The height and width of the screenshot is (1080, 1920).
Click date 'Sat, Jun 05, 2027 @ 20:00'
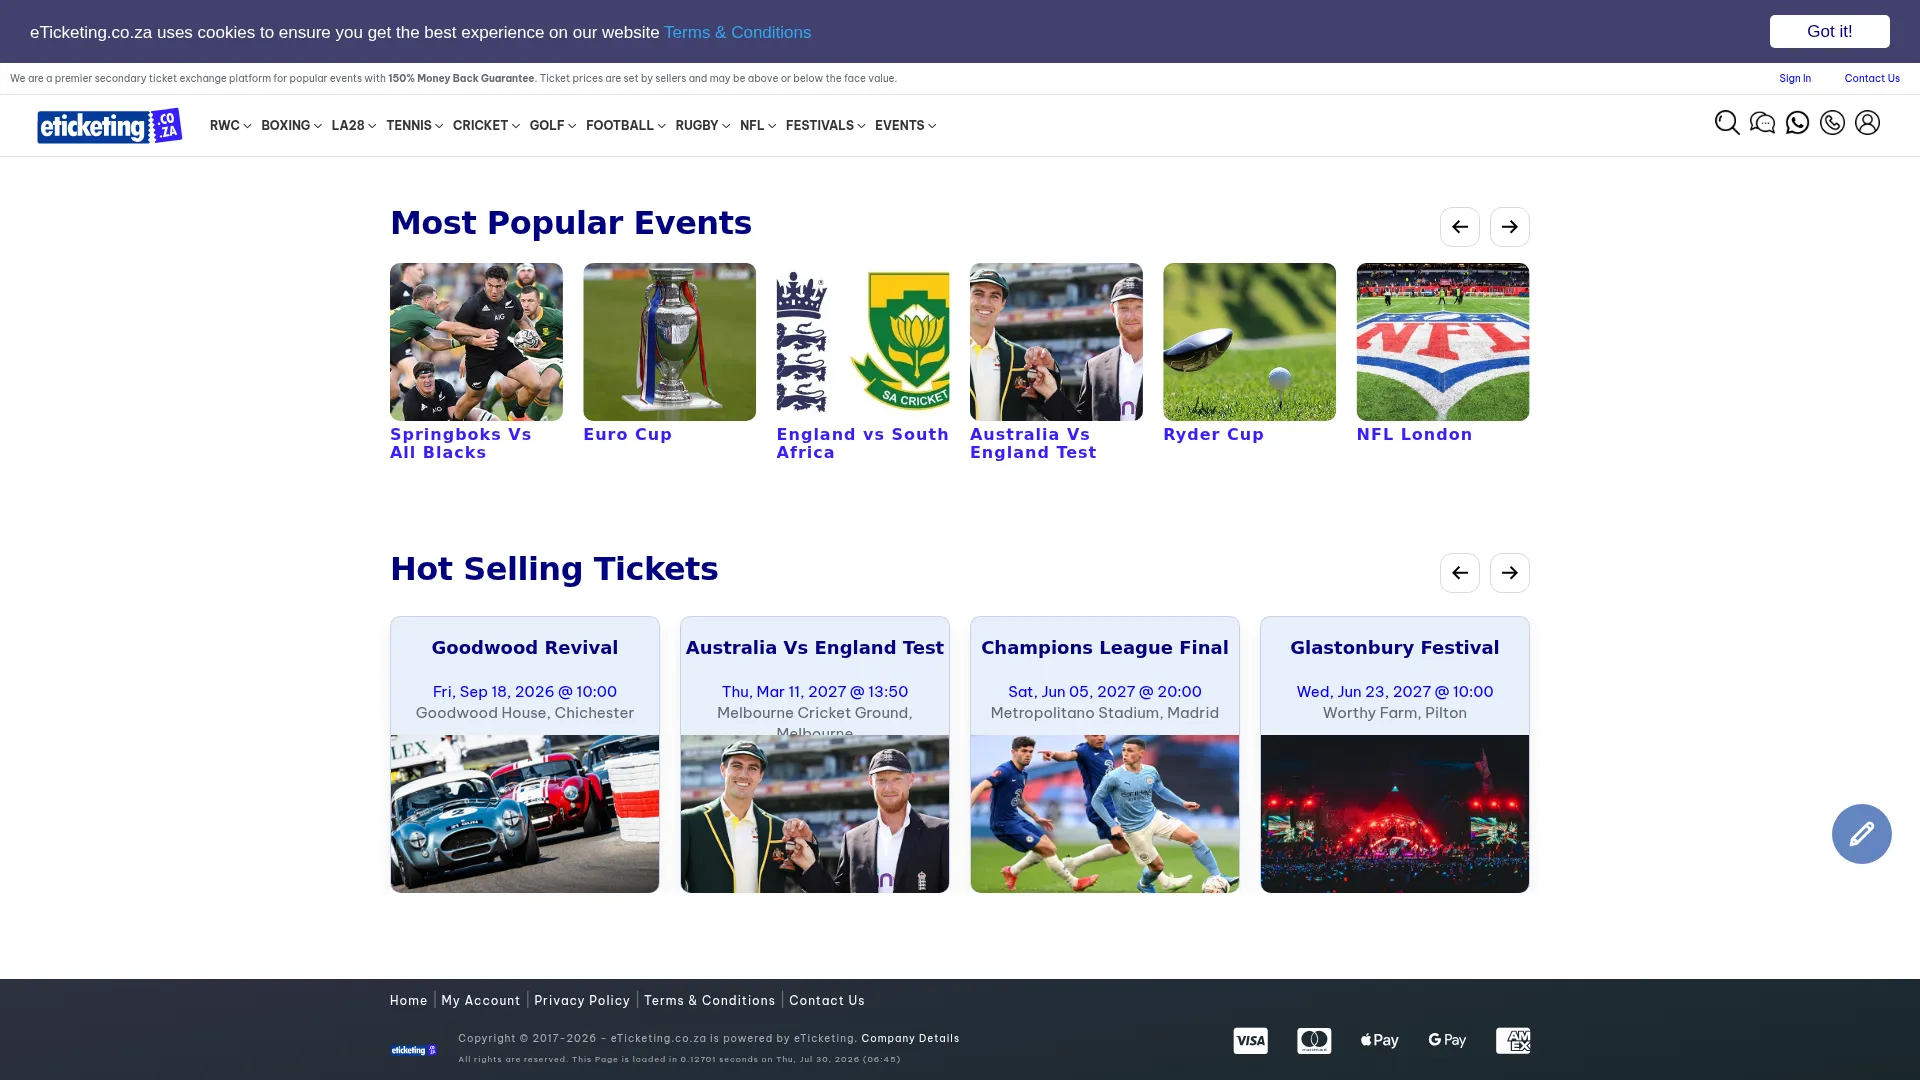1104,691
